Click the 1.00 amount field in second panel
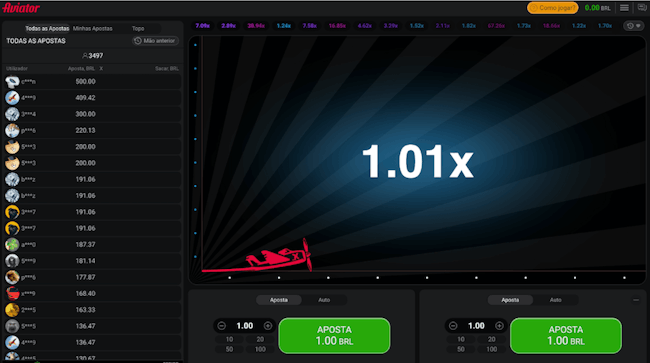 476,326
